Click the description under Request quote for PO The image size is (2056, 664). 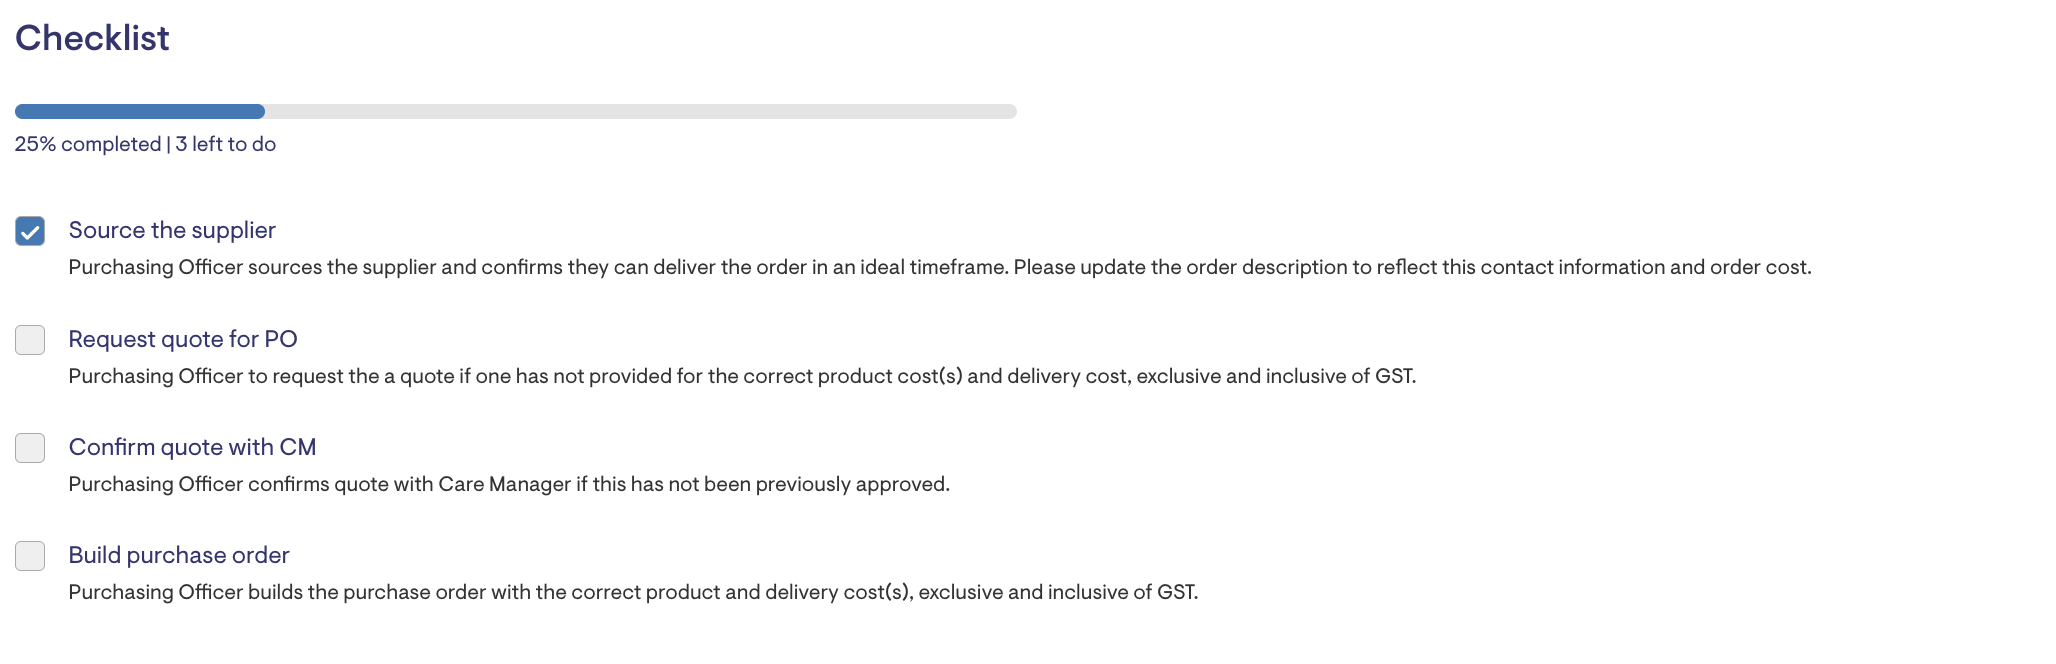pos(742,376)
